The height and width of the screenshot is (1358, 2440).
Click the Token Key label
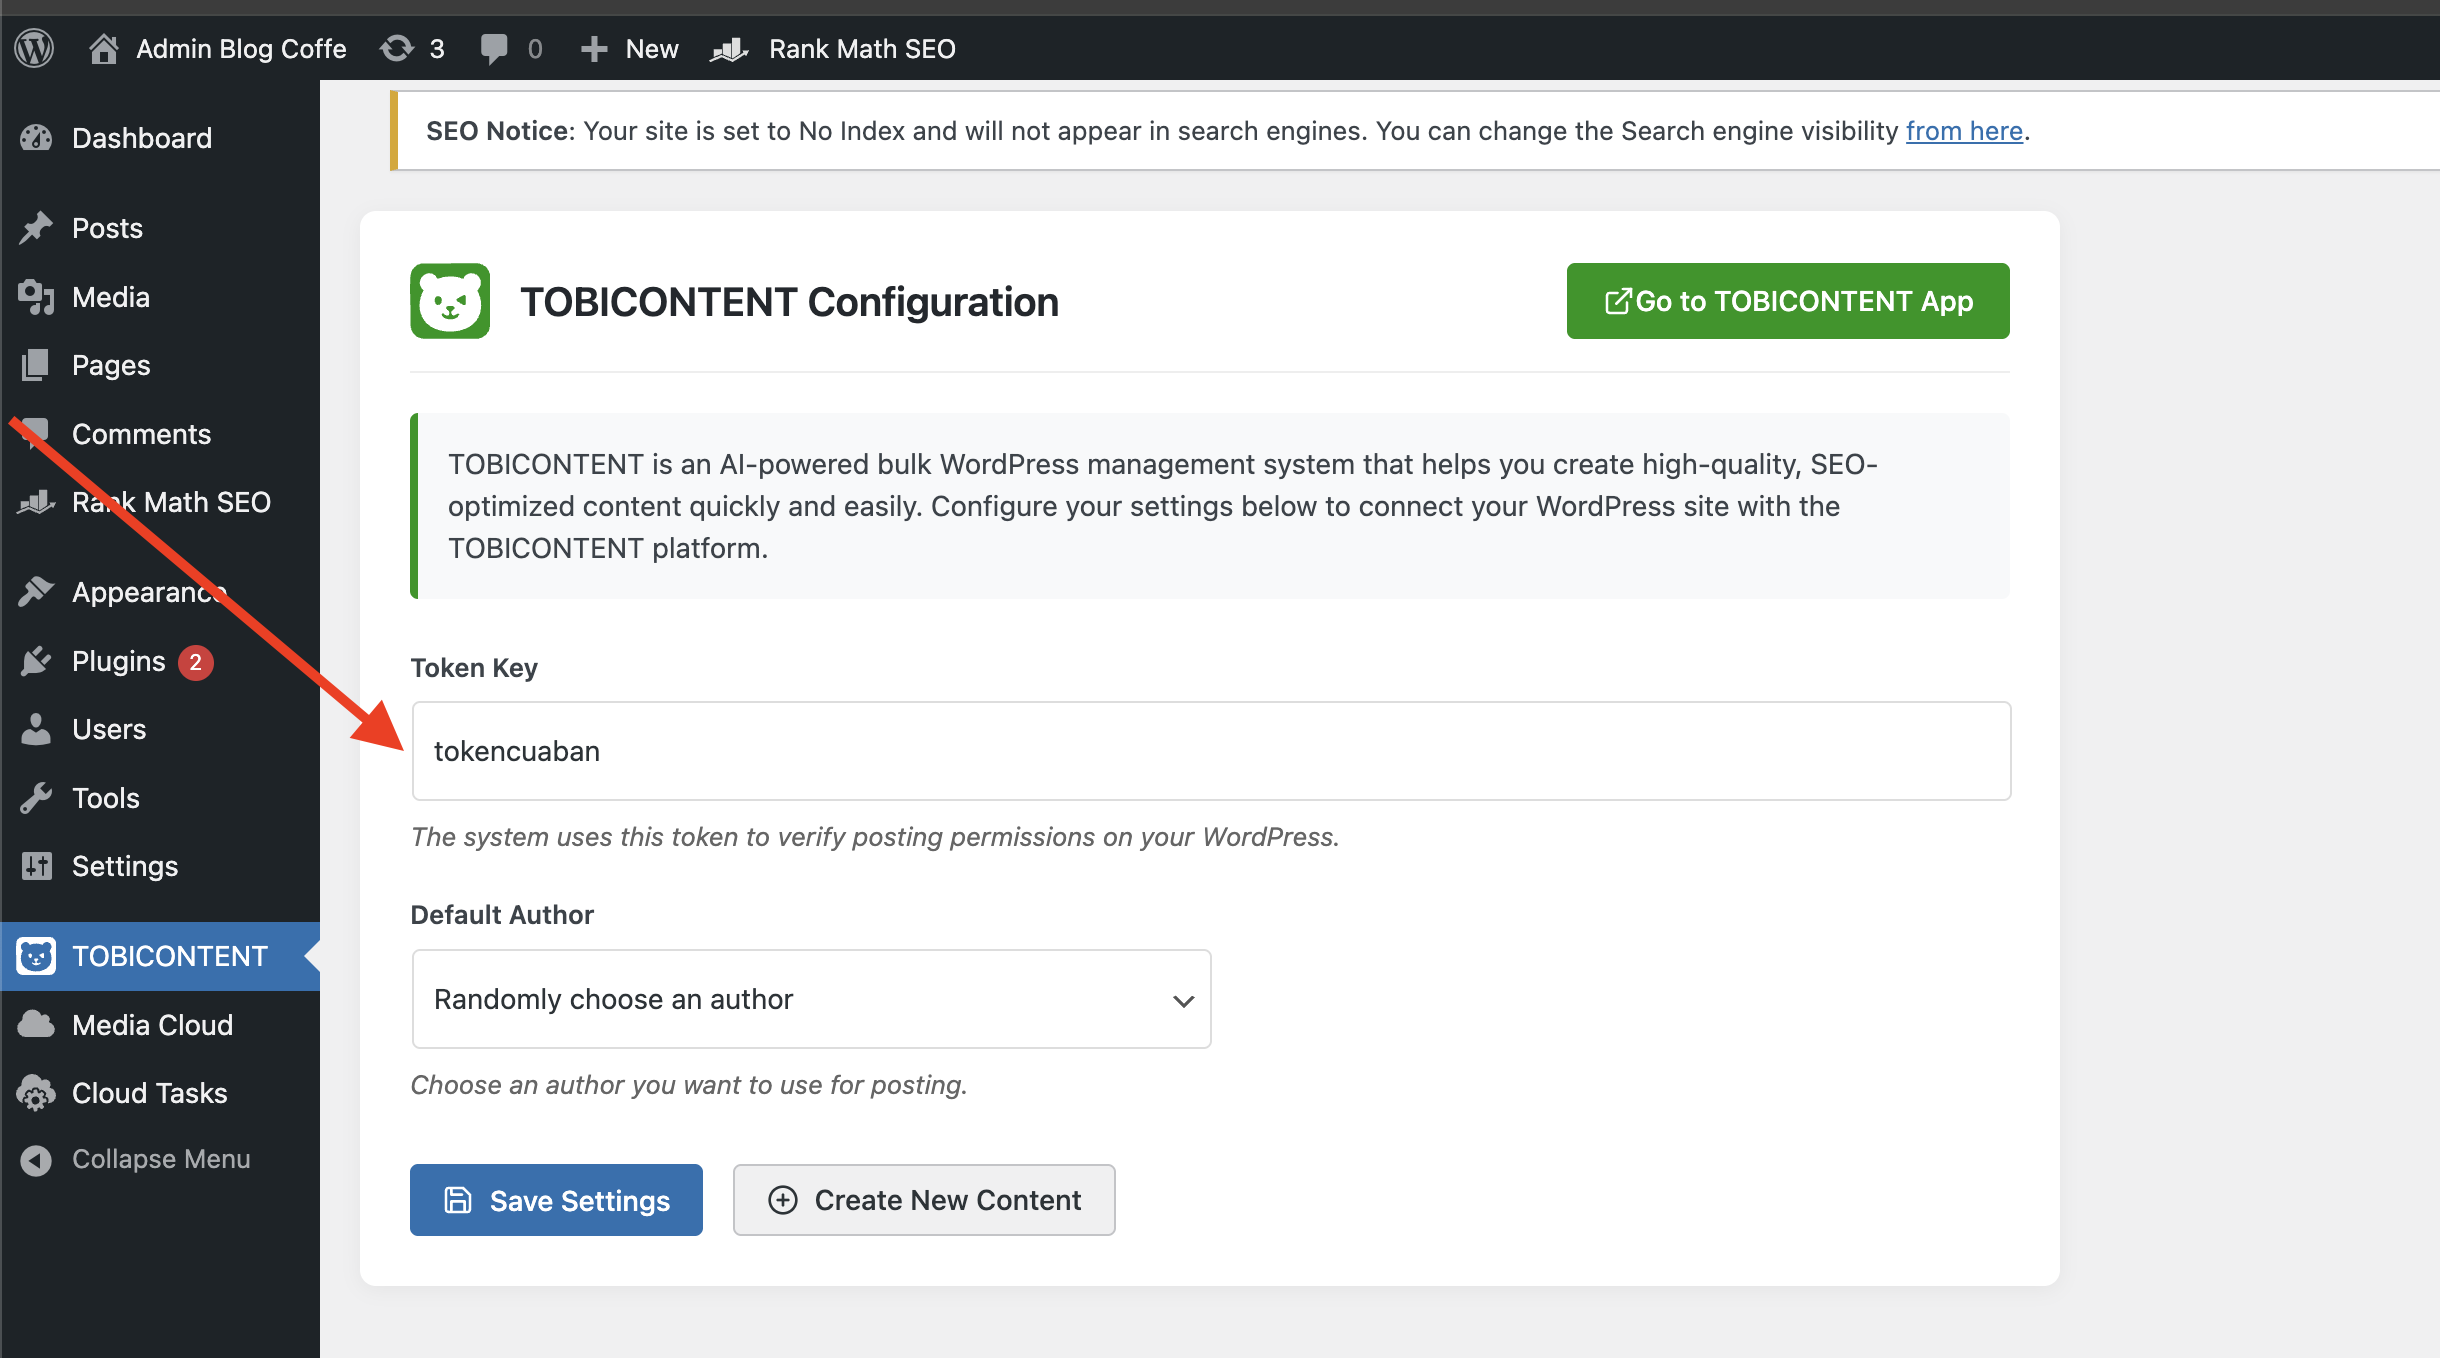[x=474, y=668]
